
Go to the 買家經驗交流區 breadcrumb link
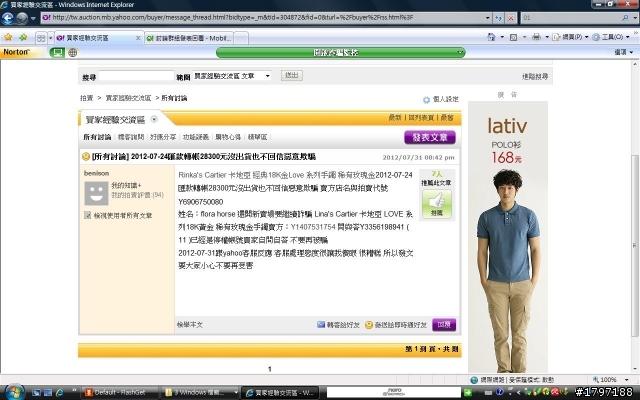[128, 98]
